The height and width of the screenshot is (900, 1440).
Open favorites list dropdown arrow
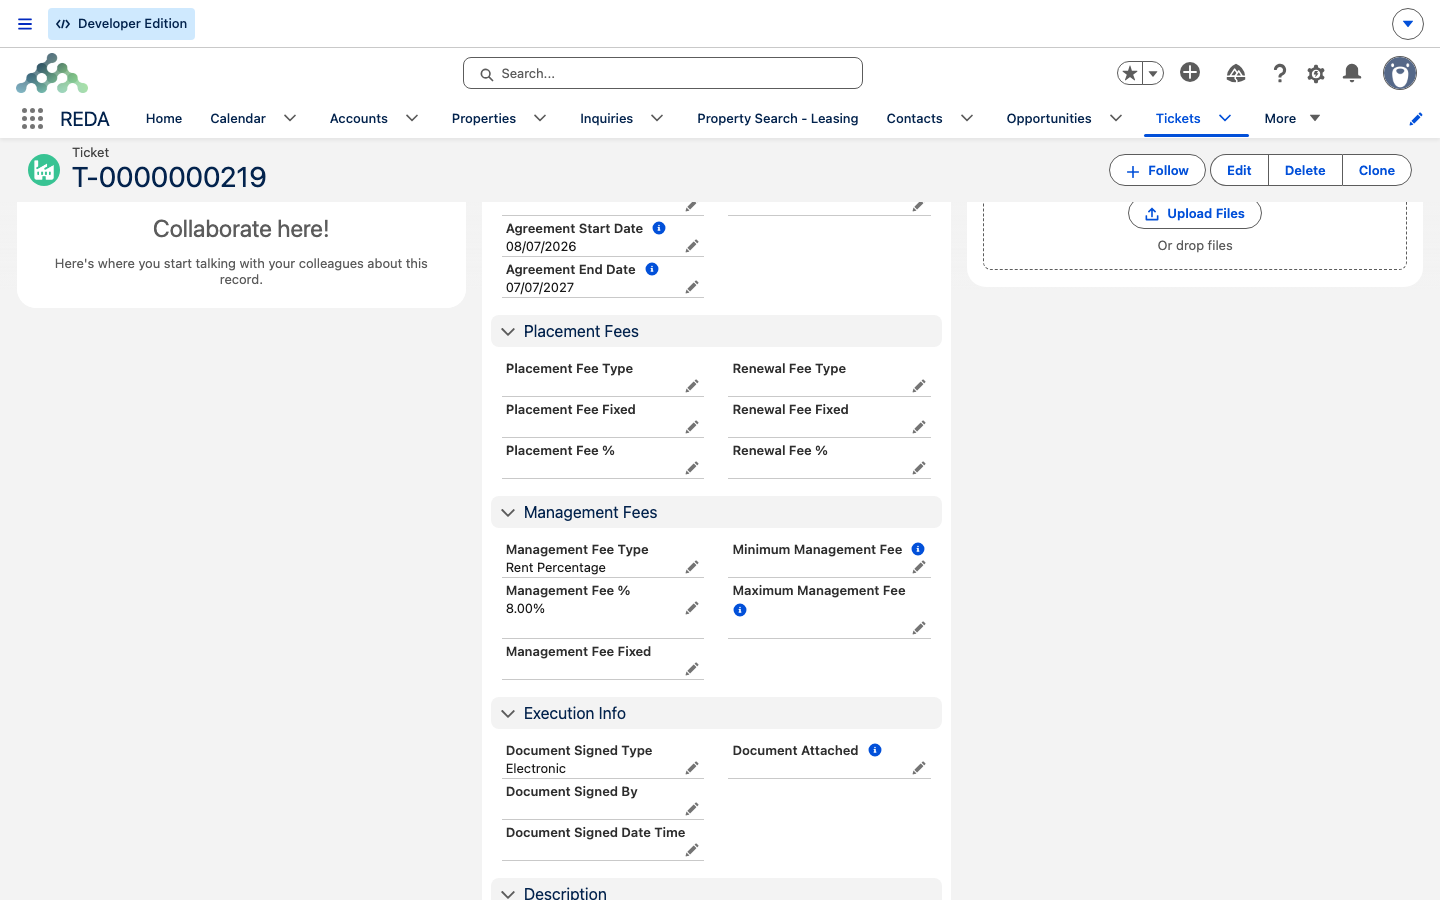coord(1153,73)
